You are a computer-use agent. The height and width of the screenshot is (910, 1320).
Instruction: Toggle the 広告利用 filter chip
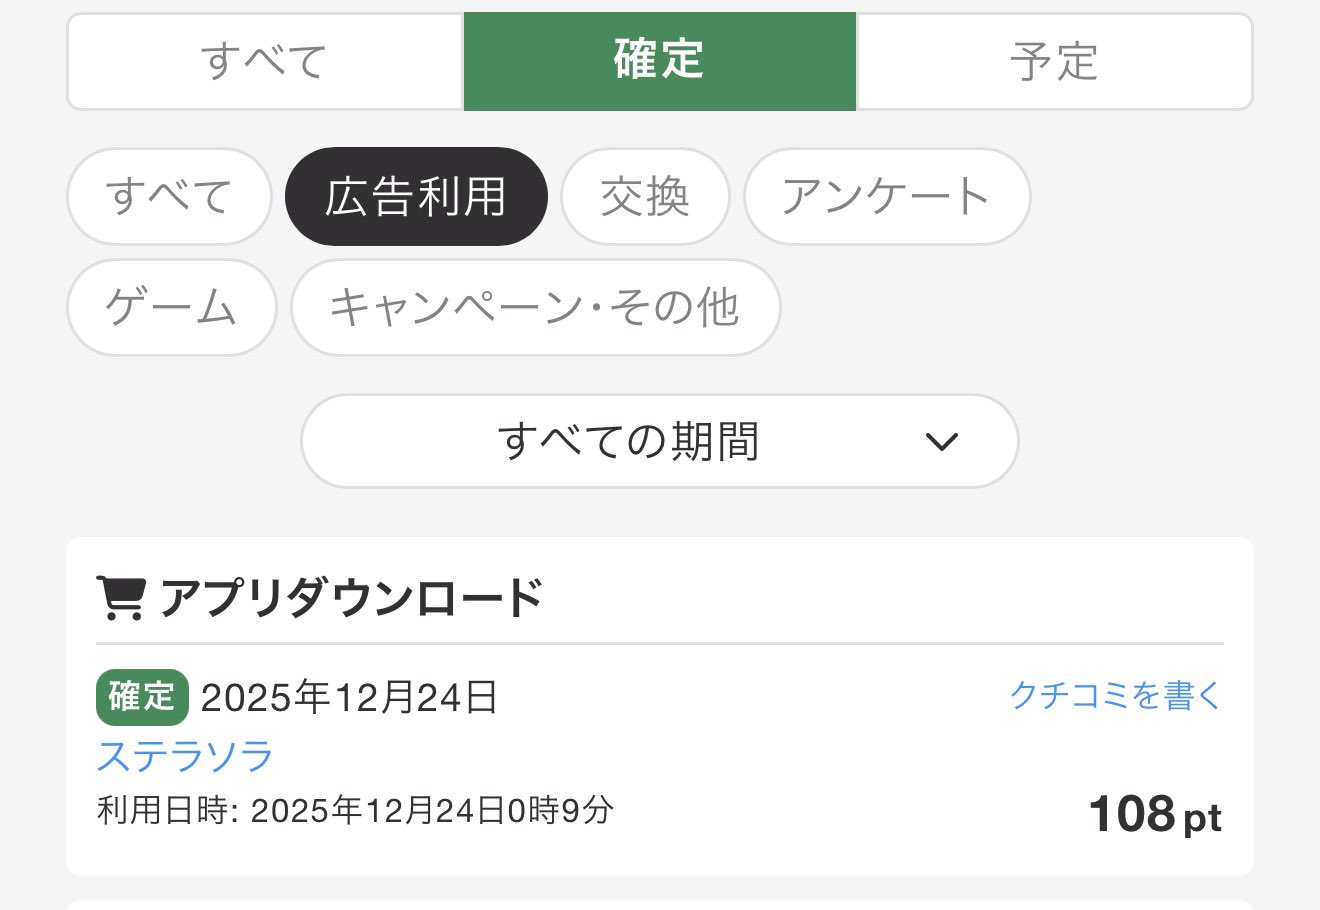coord(416,196)
